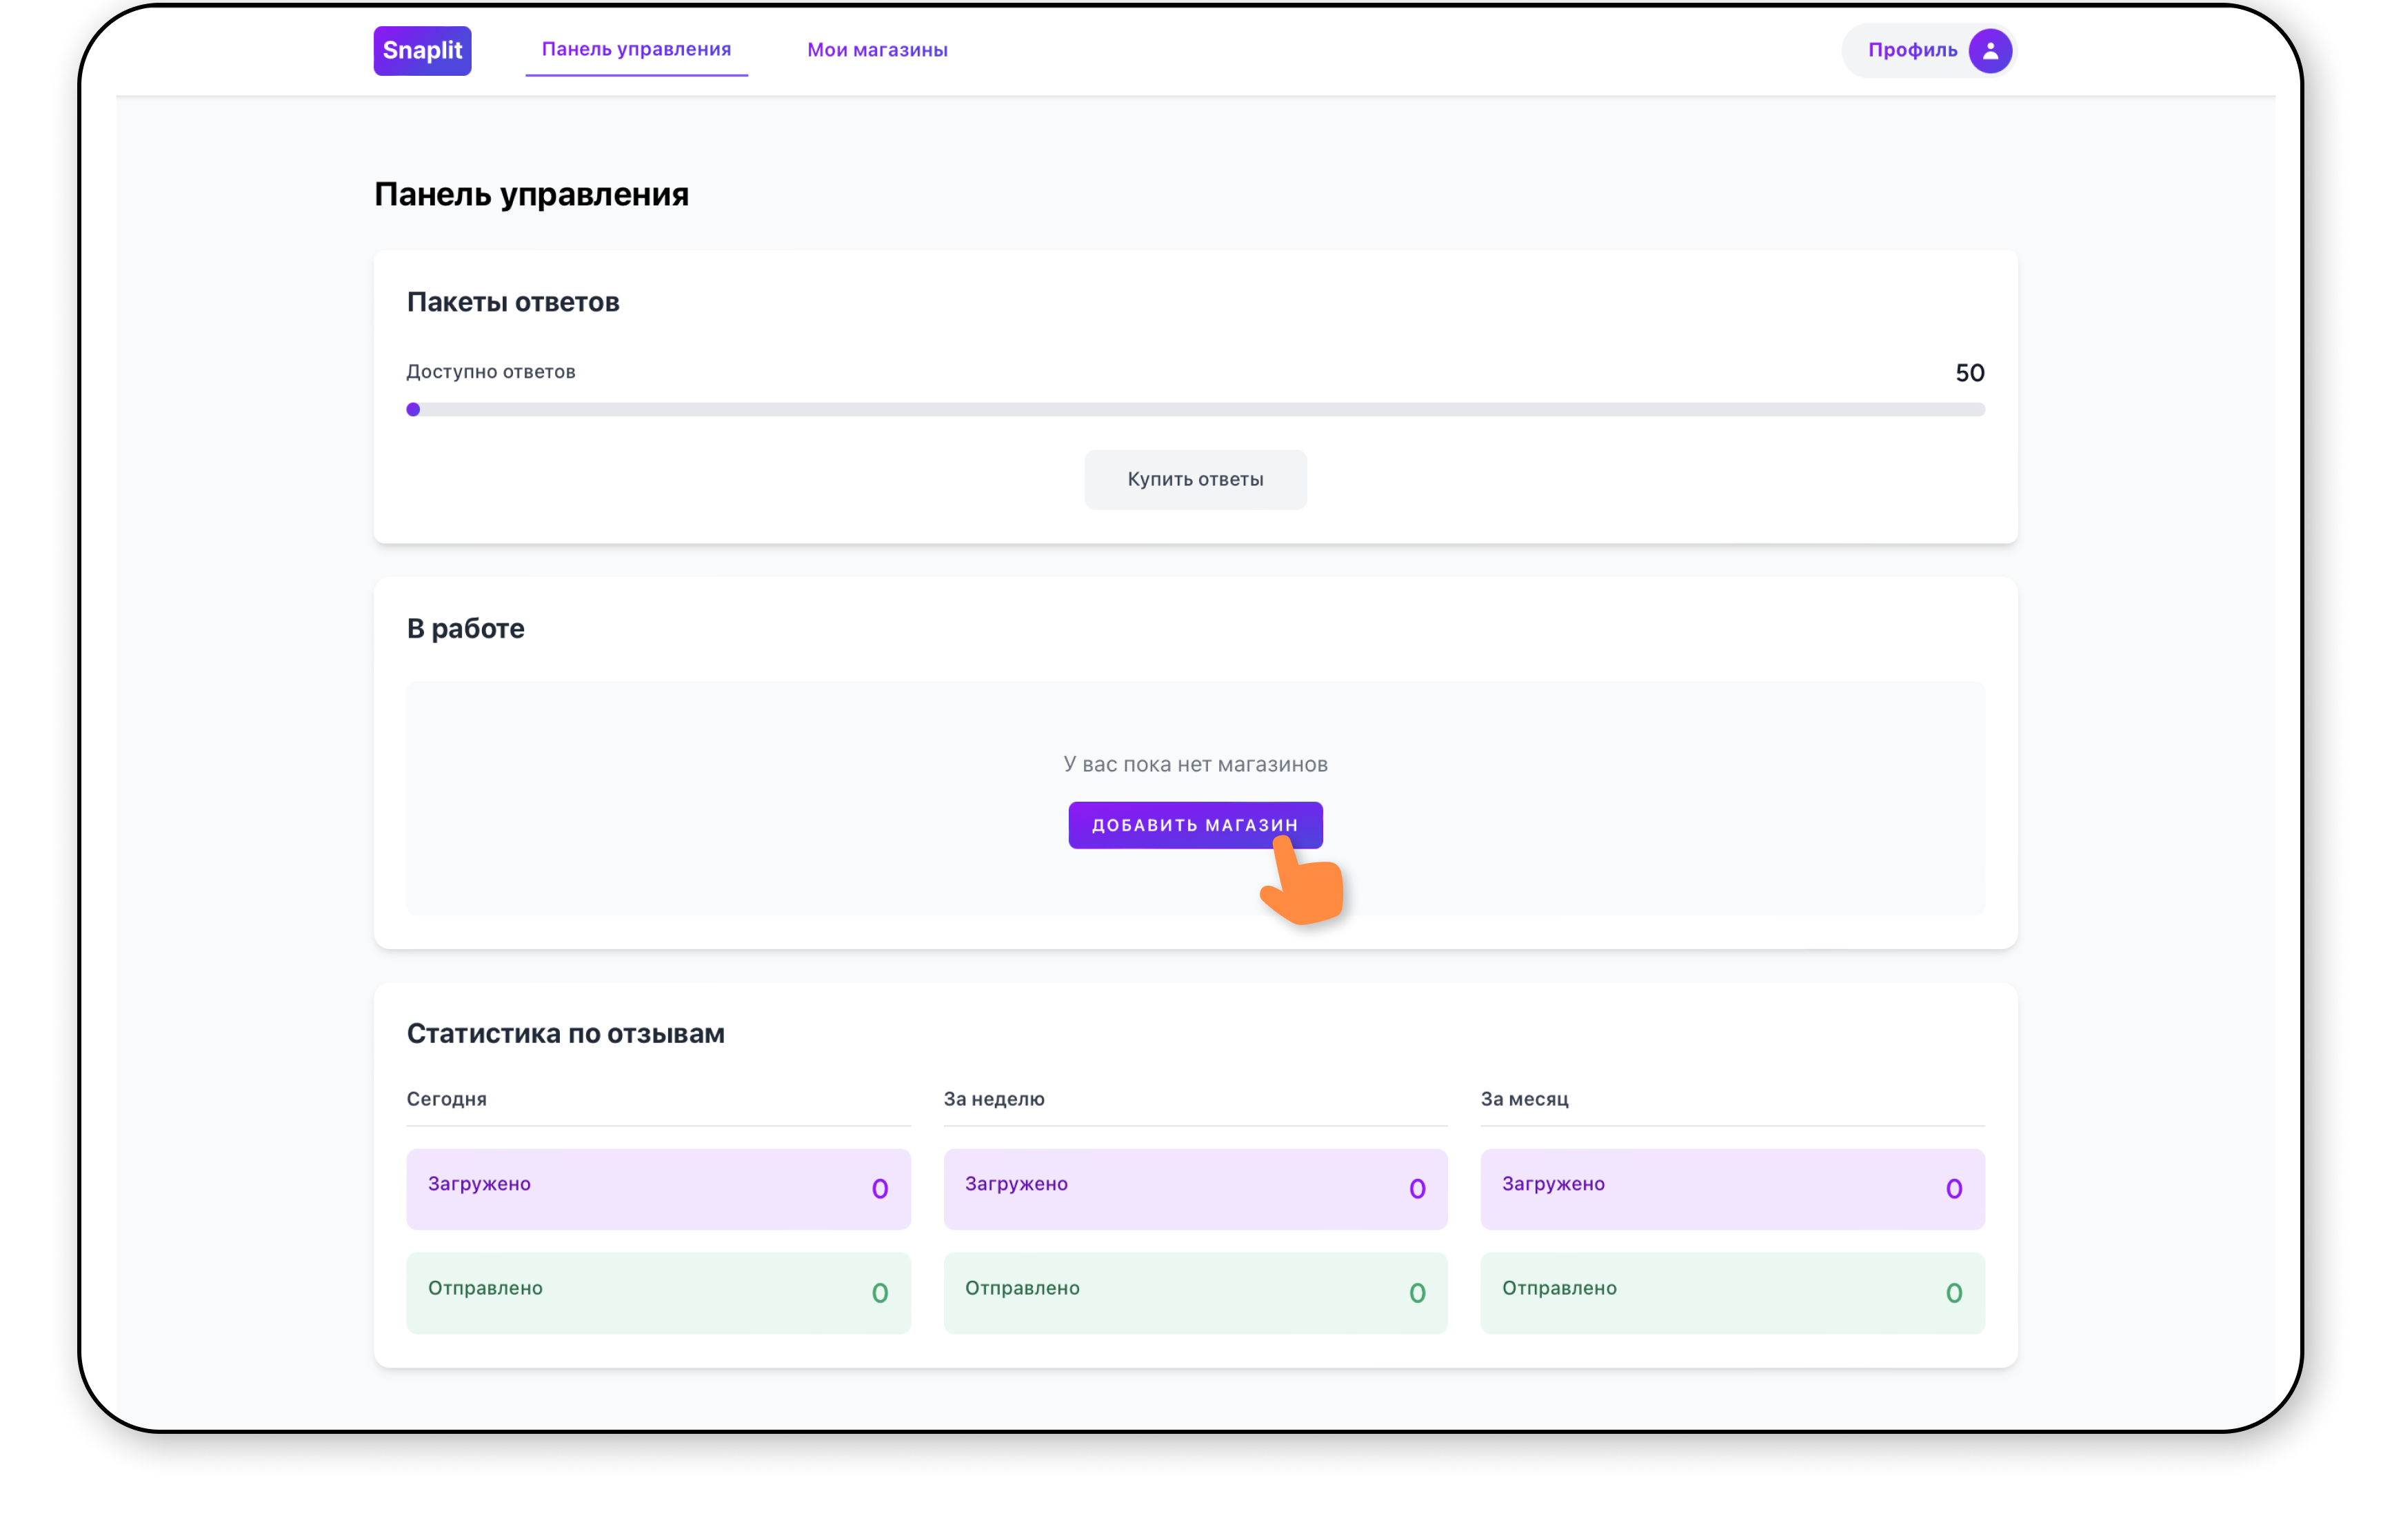Image resolution: width=2383 pixels, height=1540 pixels.
Task: Open the Профиль button
Action: 1911,51
